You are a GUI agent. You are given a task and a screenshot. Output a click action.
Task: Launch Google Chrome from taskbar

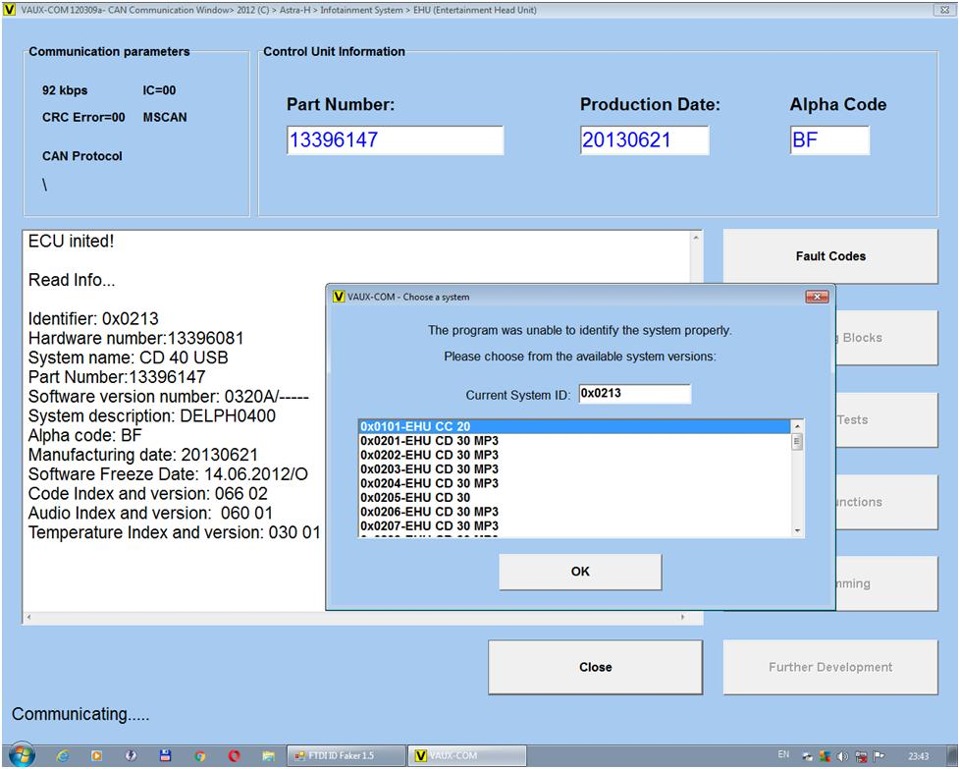pos(200,756)
